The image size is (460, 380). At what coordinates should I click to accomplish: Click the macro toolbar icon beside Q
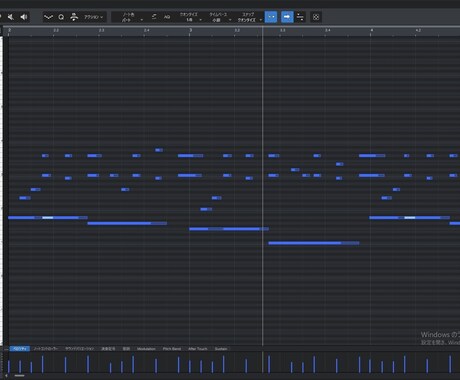pyautogui.click(x=74, y=17)
